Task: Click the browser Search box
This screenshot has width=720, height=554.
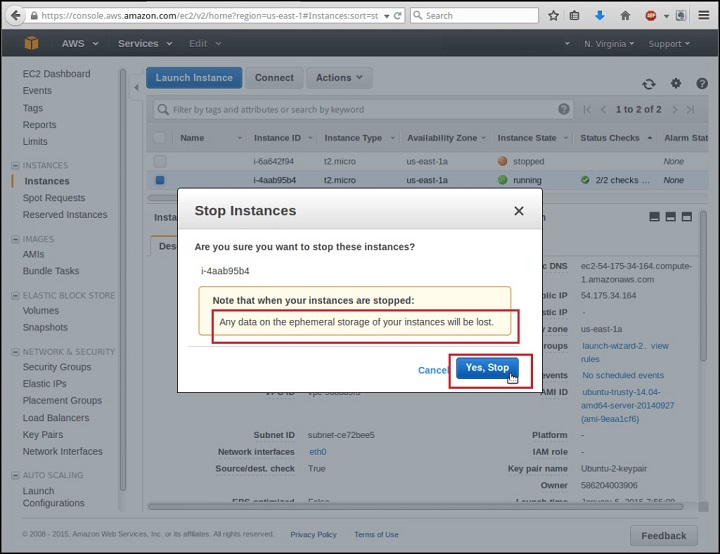Action: (x=474, y=16)
